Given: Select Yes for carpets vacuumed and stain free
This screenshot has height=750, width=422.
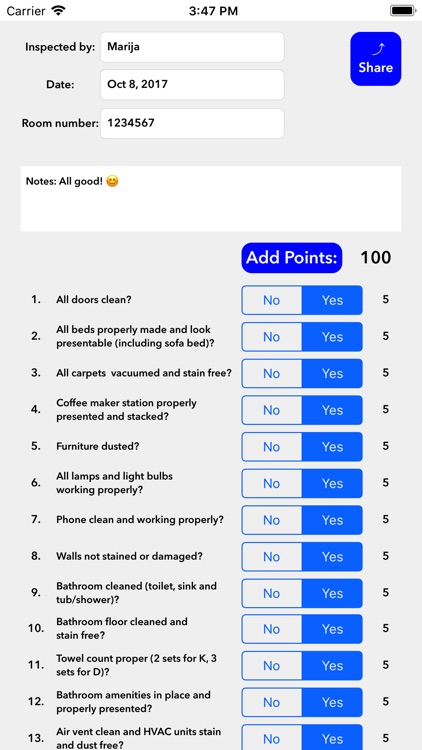Looking at the screenshot, I should [x=332, y=373].
